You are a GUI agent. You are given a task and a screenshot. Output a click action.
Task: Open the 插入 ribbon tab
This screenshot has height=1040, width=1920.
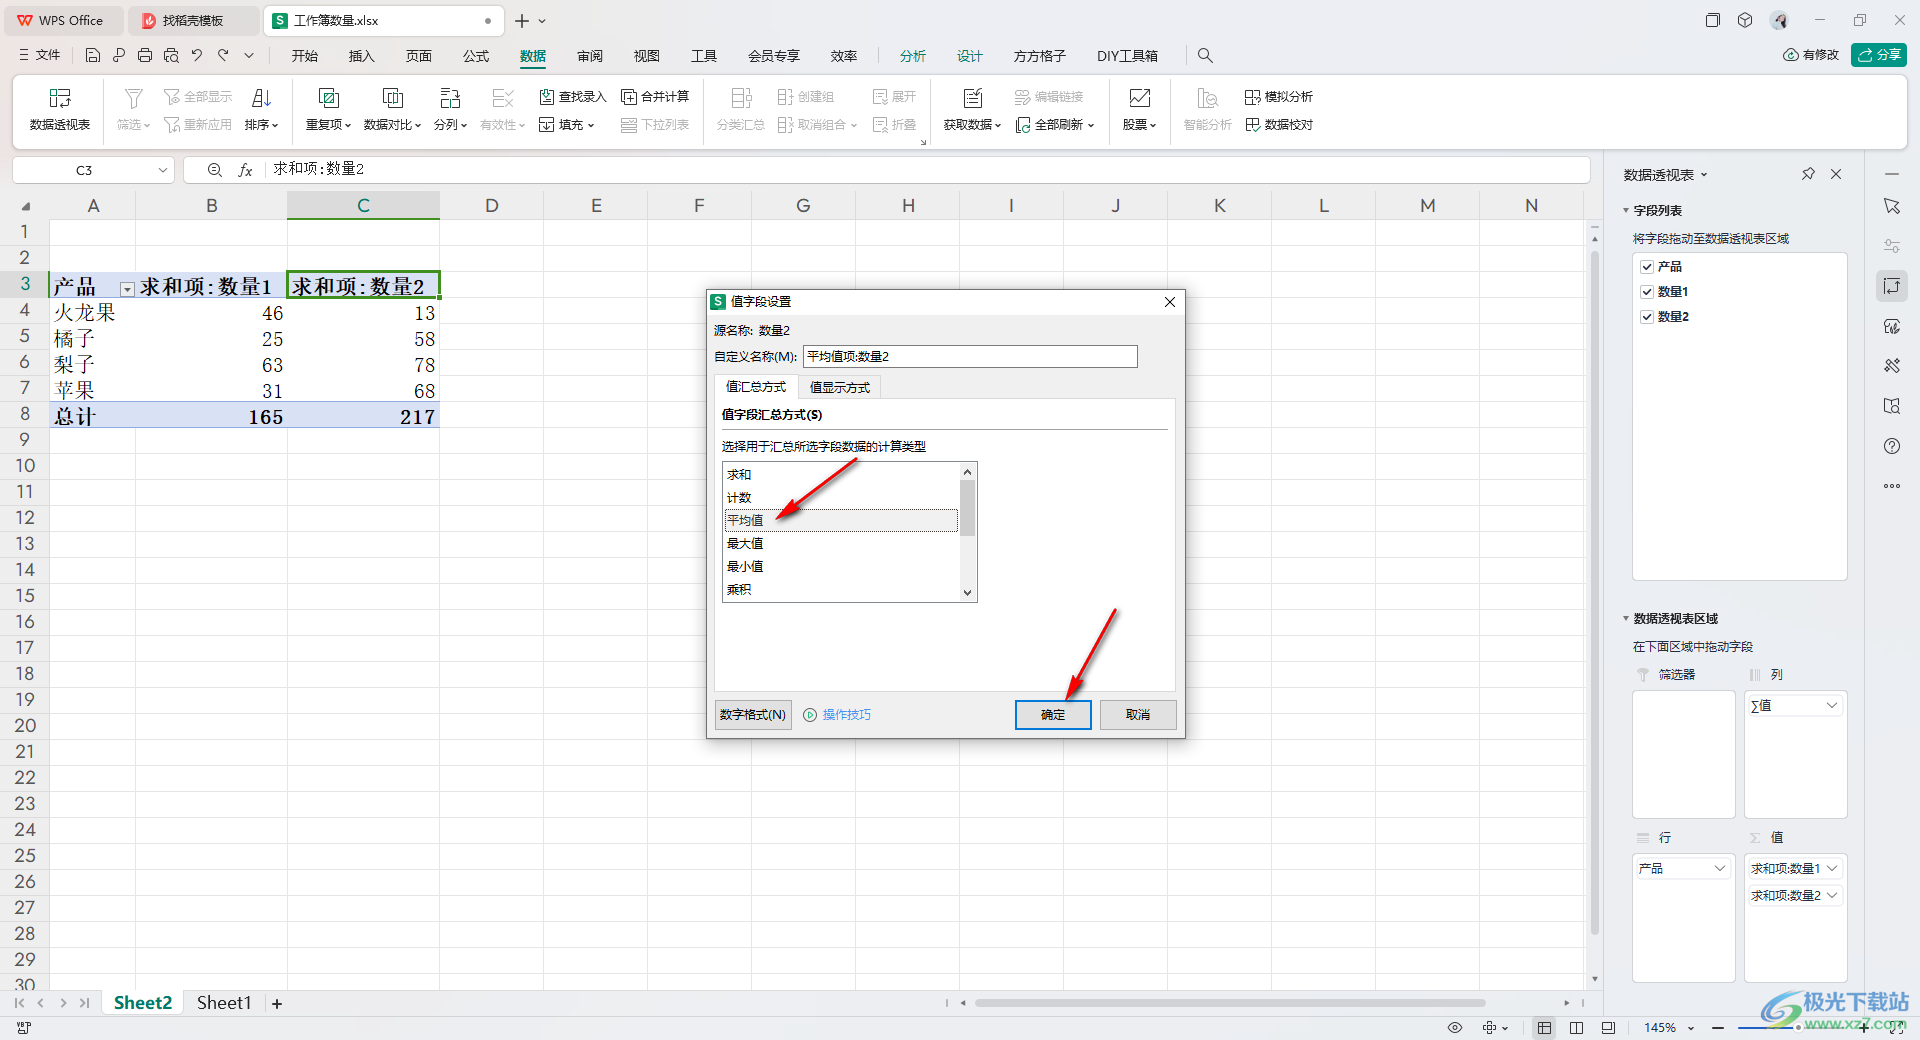coord(362,56)
